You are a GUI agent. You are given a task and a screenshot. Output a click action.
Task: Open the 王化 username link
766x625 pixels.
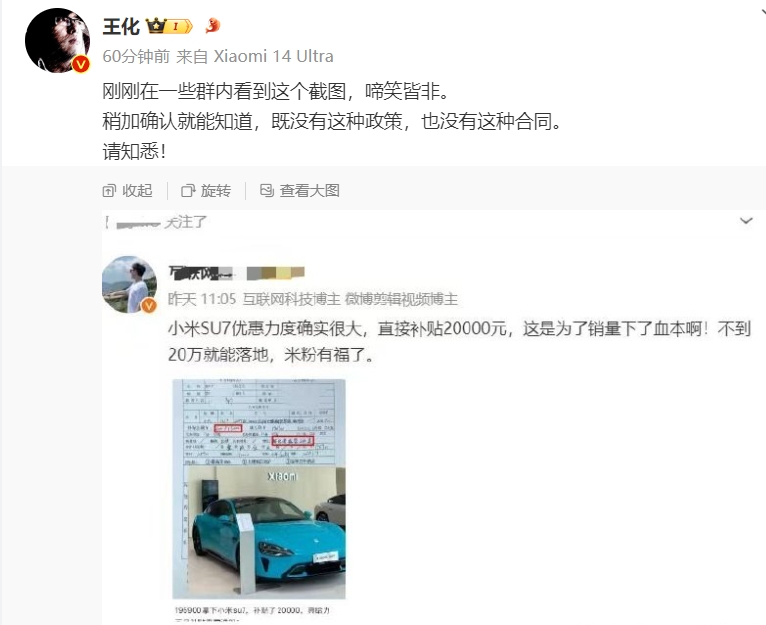[121, 26]
